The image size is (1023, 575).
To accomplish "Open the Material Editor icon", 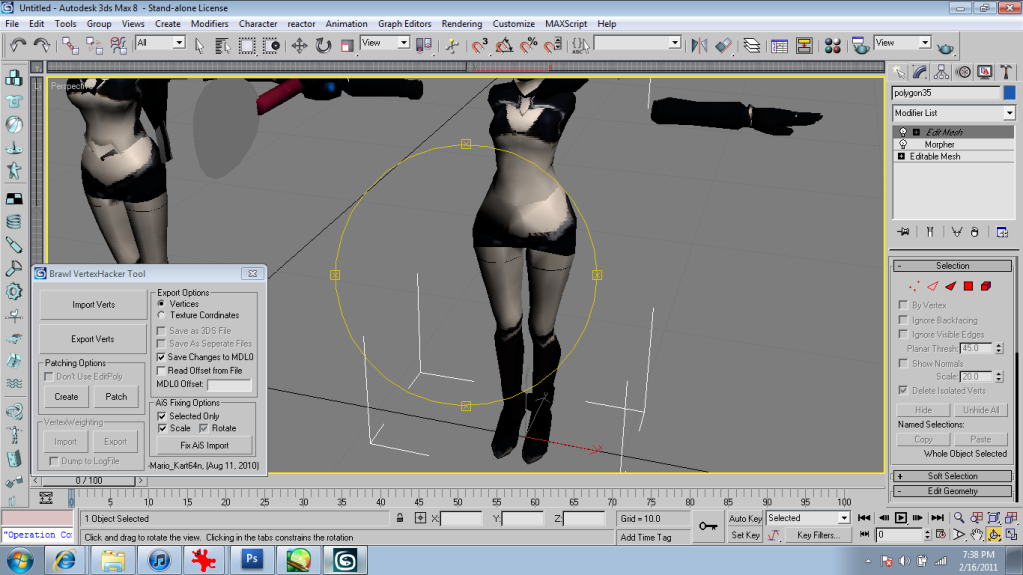I will 832,45.
